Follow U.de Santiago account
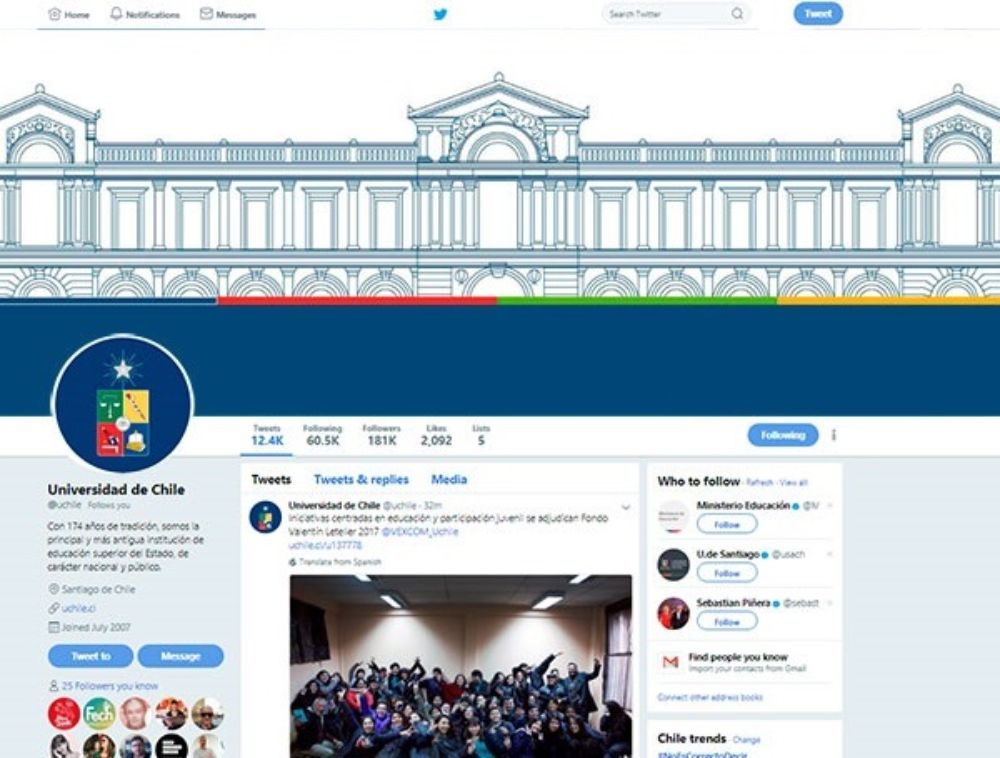Viewport: 1000px width, 758px height. (726, 572)
